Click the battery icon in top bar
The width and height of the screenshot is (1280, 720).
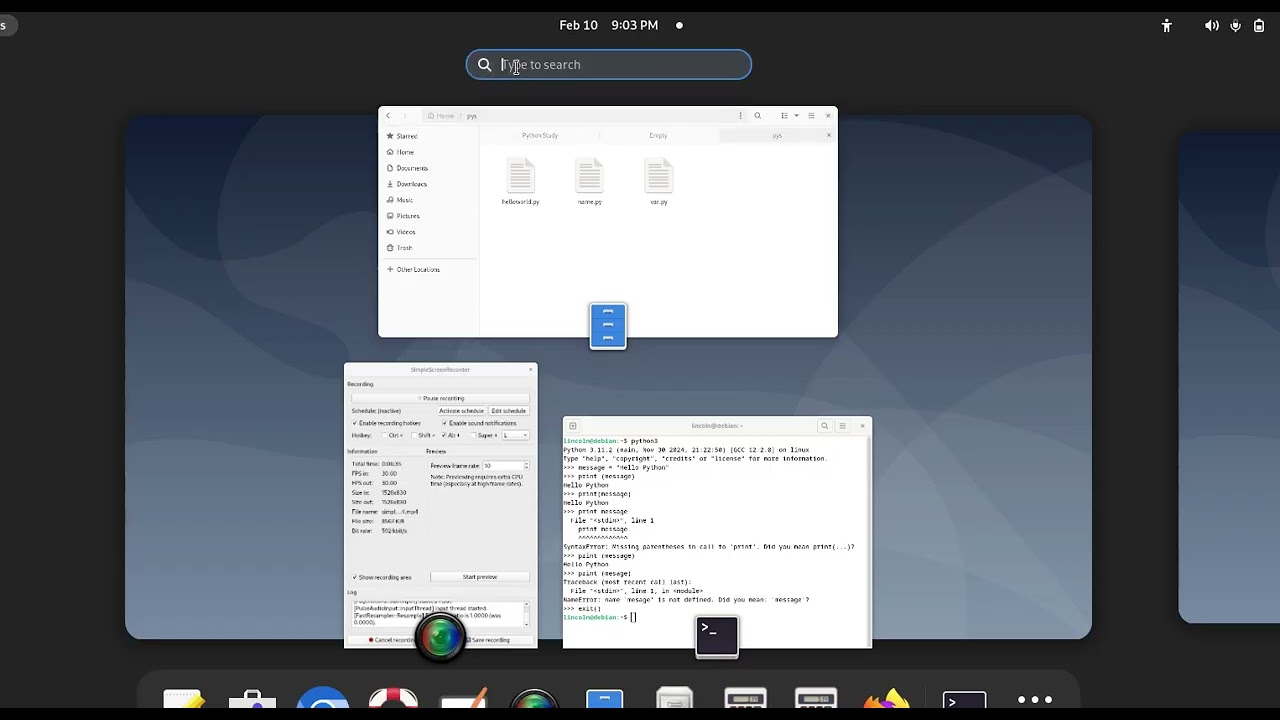coord(1259,26)
